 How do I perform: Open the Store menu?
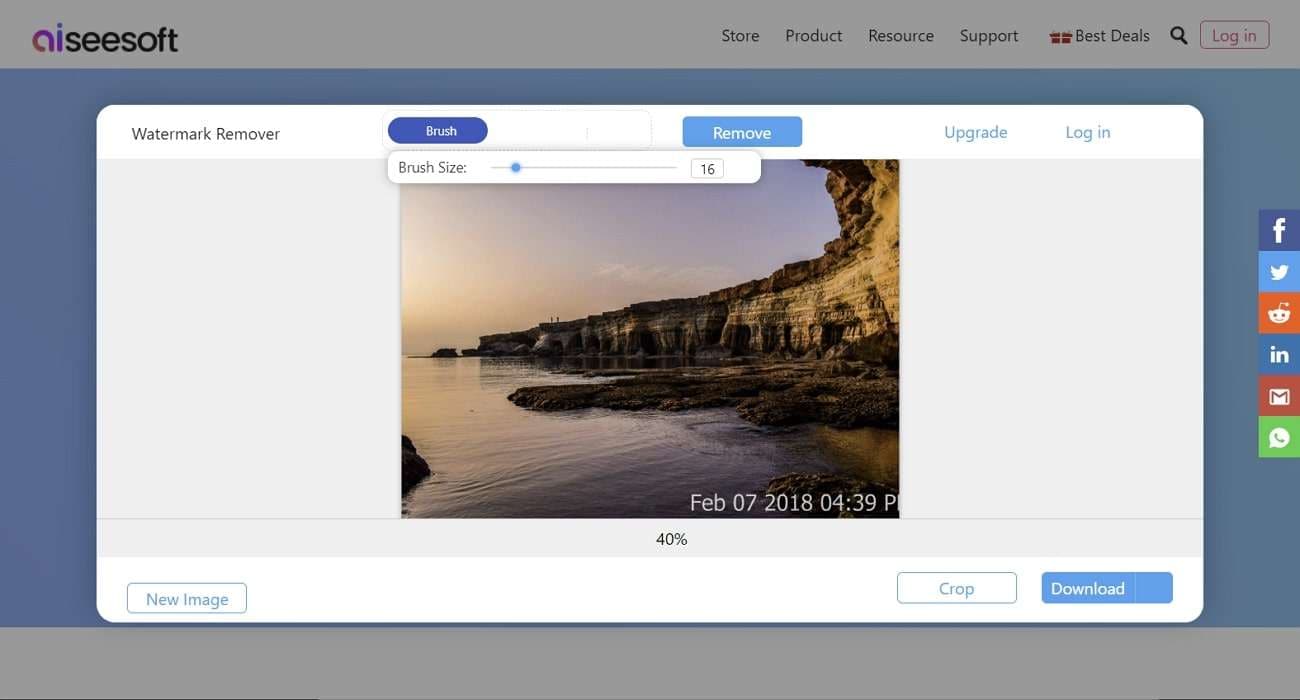click(739, 33)
